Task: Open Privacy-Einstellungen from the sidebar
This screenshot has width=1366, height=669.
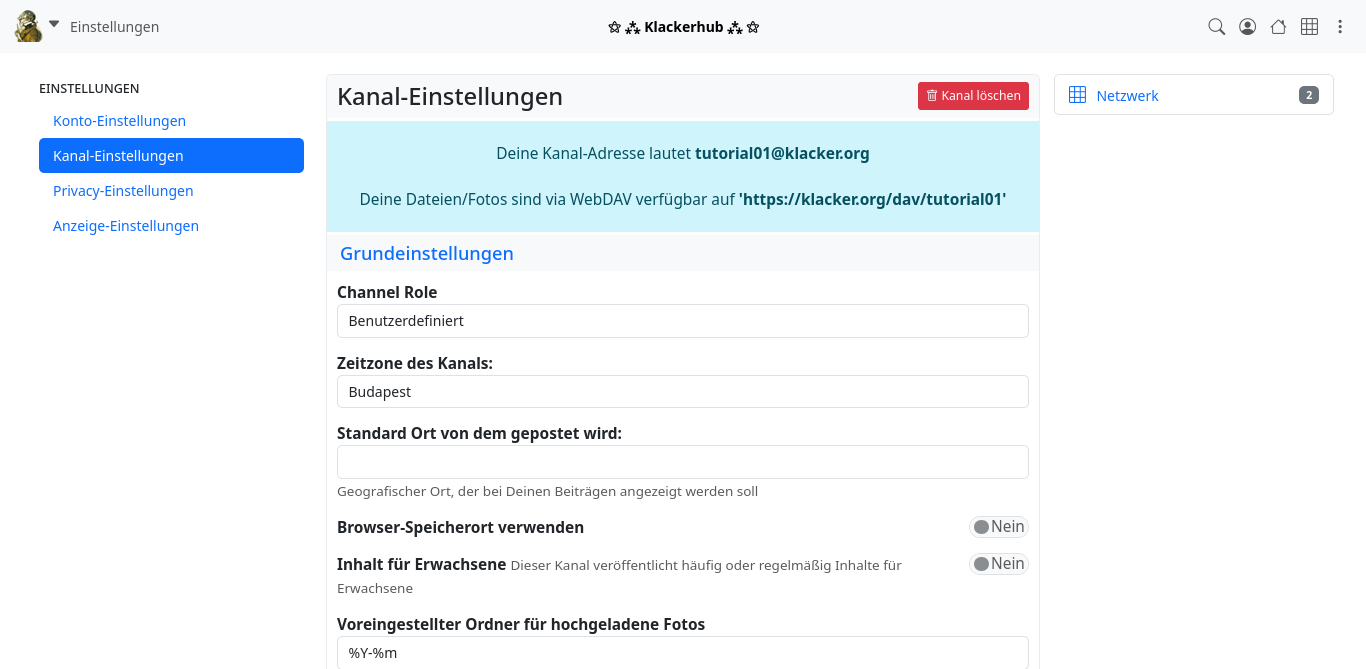Action: click(123, 191)
